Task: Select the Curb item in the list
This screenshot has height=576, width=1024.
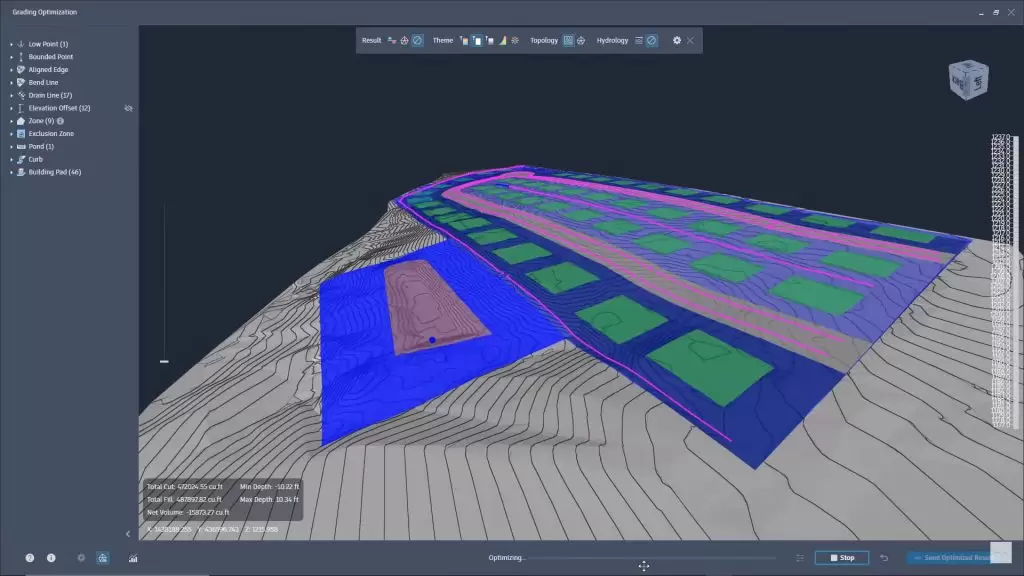Action: click(x=36, y=159)
